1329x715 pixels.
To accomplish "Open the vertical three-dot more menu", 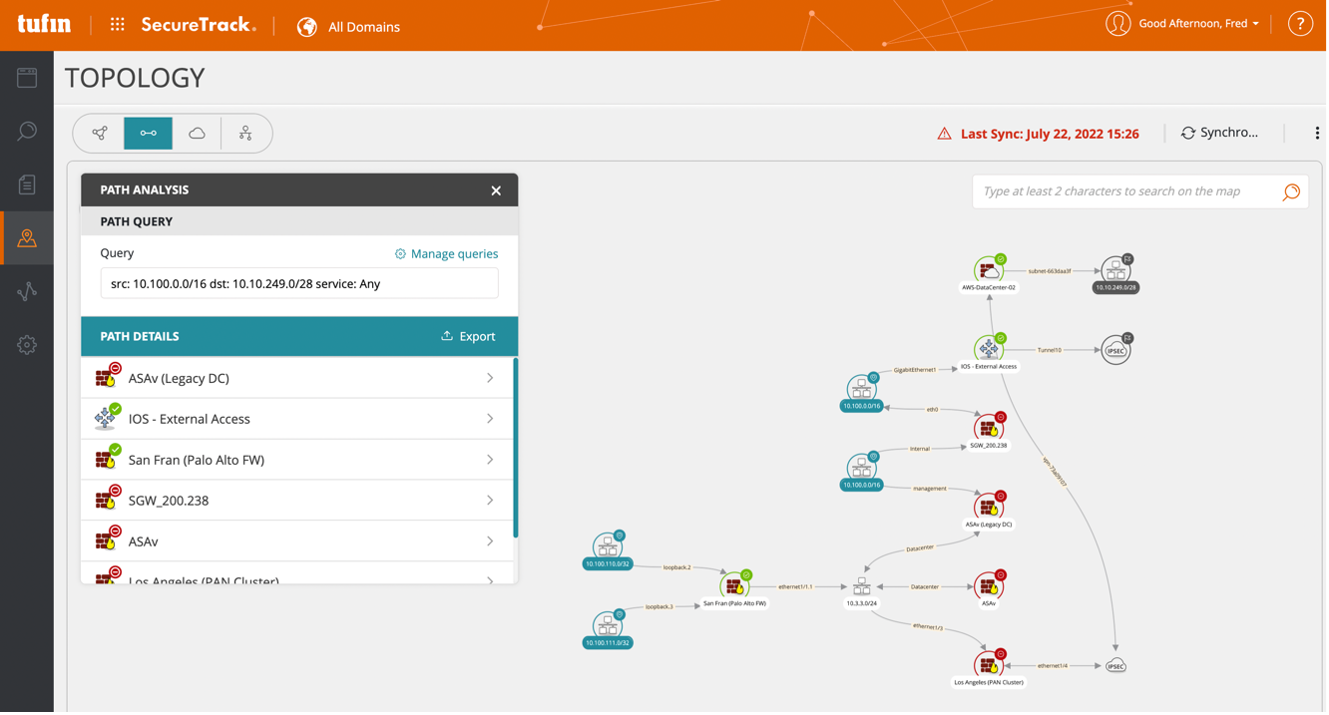I will (x=1316, y=133).
